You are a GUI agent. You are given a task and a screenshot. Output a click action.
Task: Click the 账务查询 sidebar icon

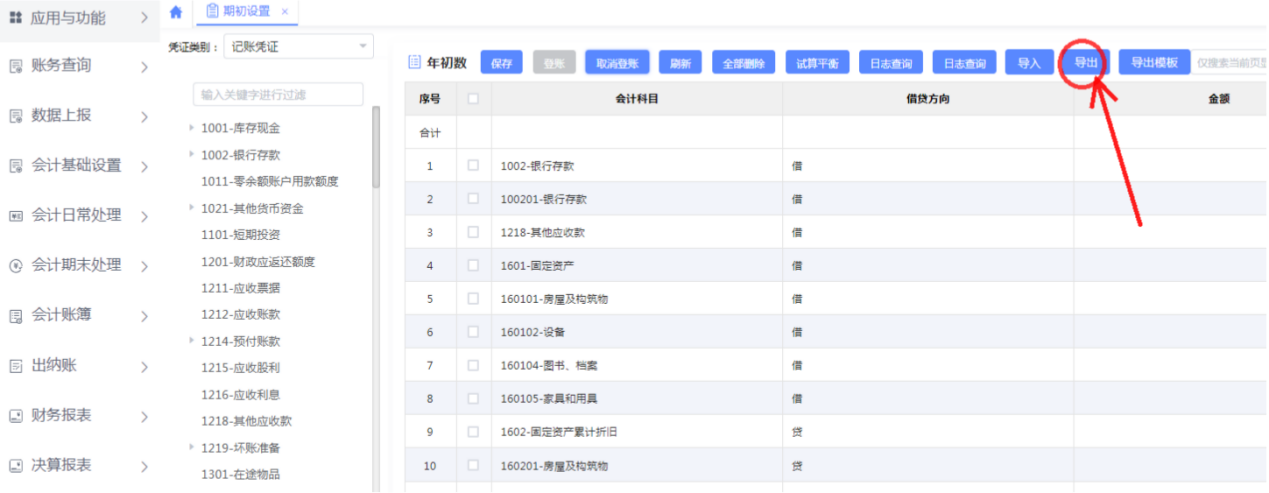pos(15,67)
